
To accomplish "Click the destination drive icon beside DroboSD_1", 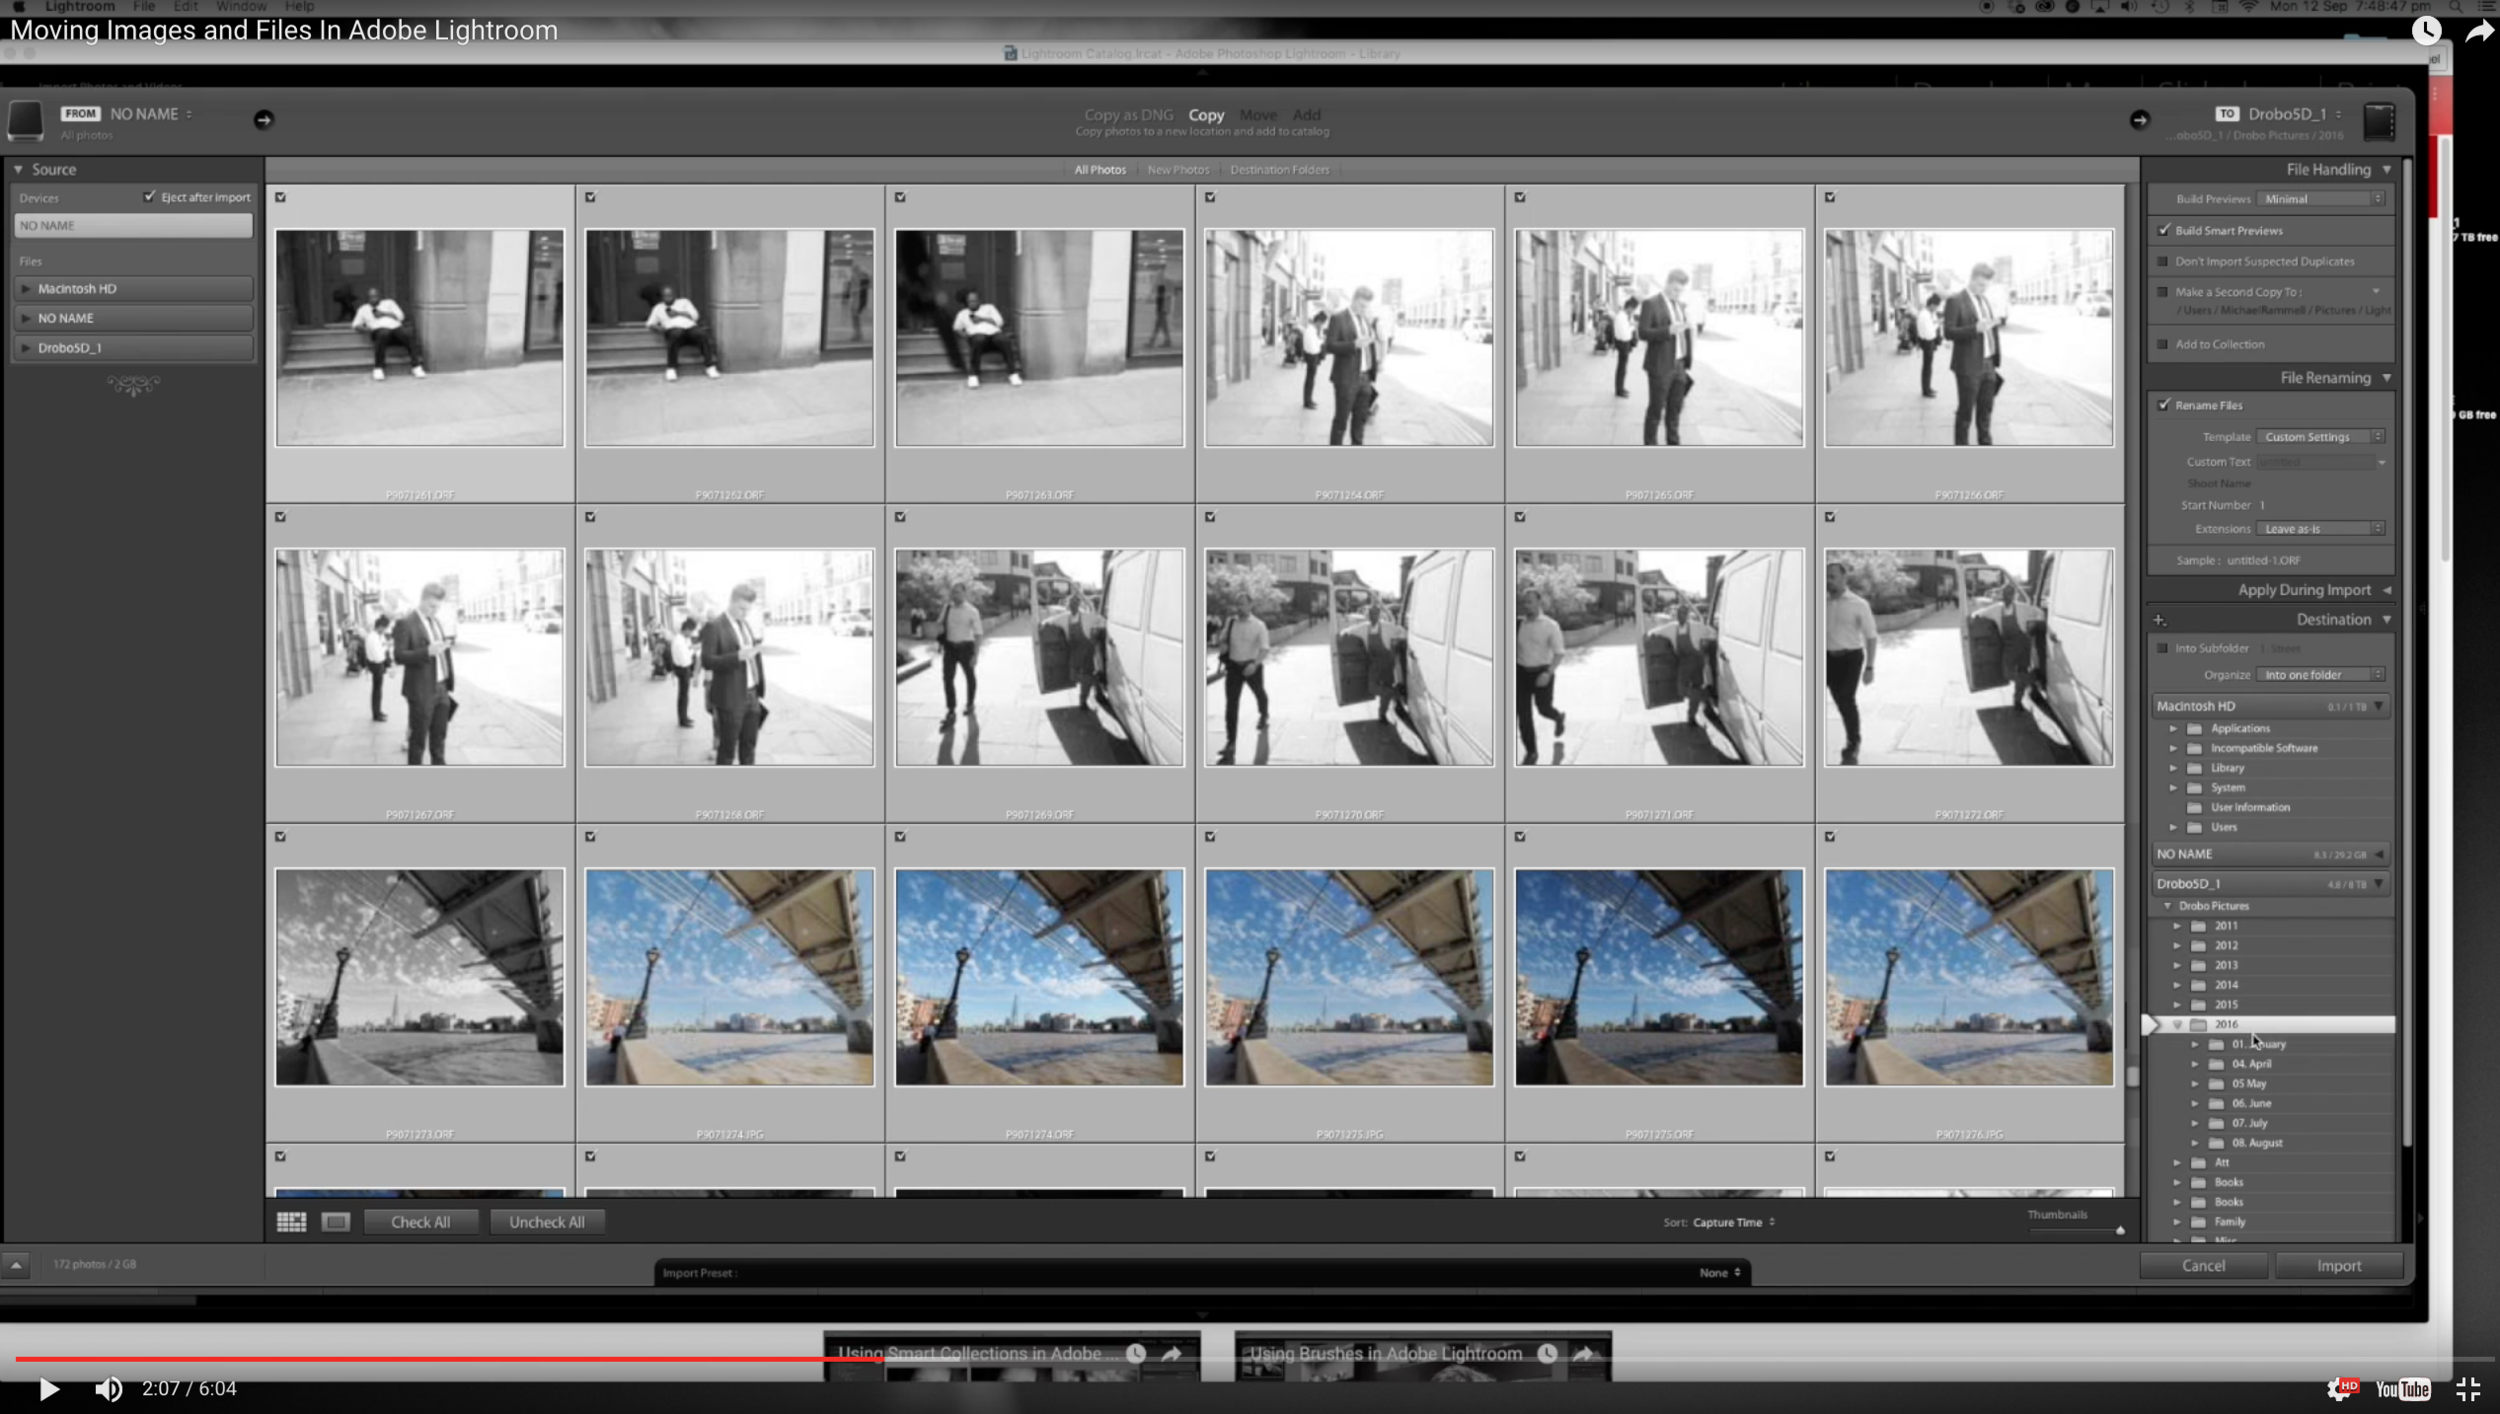I will (x=2379, y=120).
